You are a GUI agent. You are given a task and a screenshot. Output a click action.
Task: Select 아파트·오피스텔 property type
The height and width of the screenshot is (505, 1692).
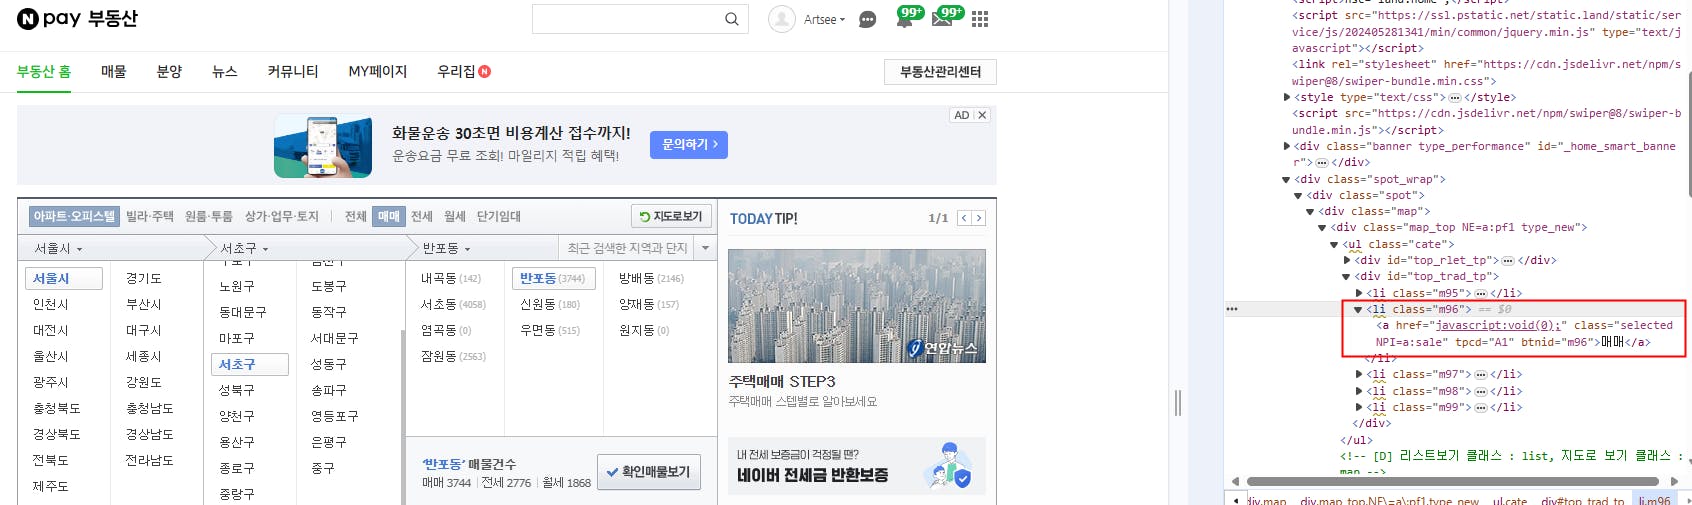[x=74, y=216]
